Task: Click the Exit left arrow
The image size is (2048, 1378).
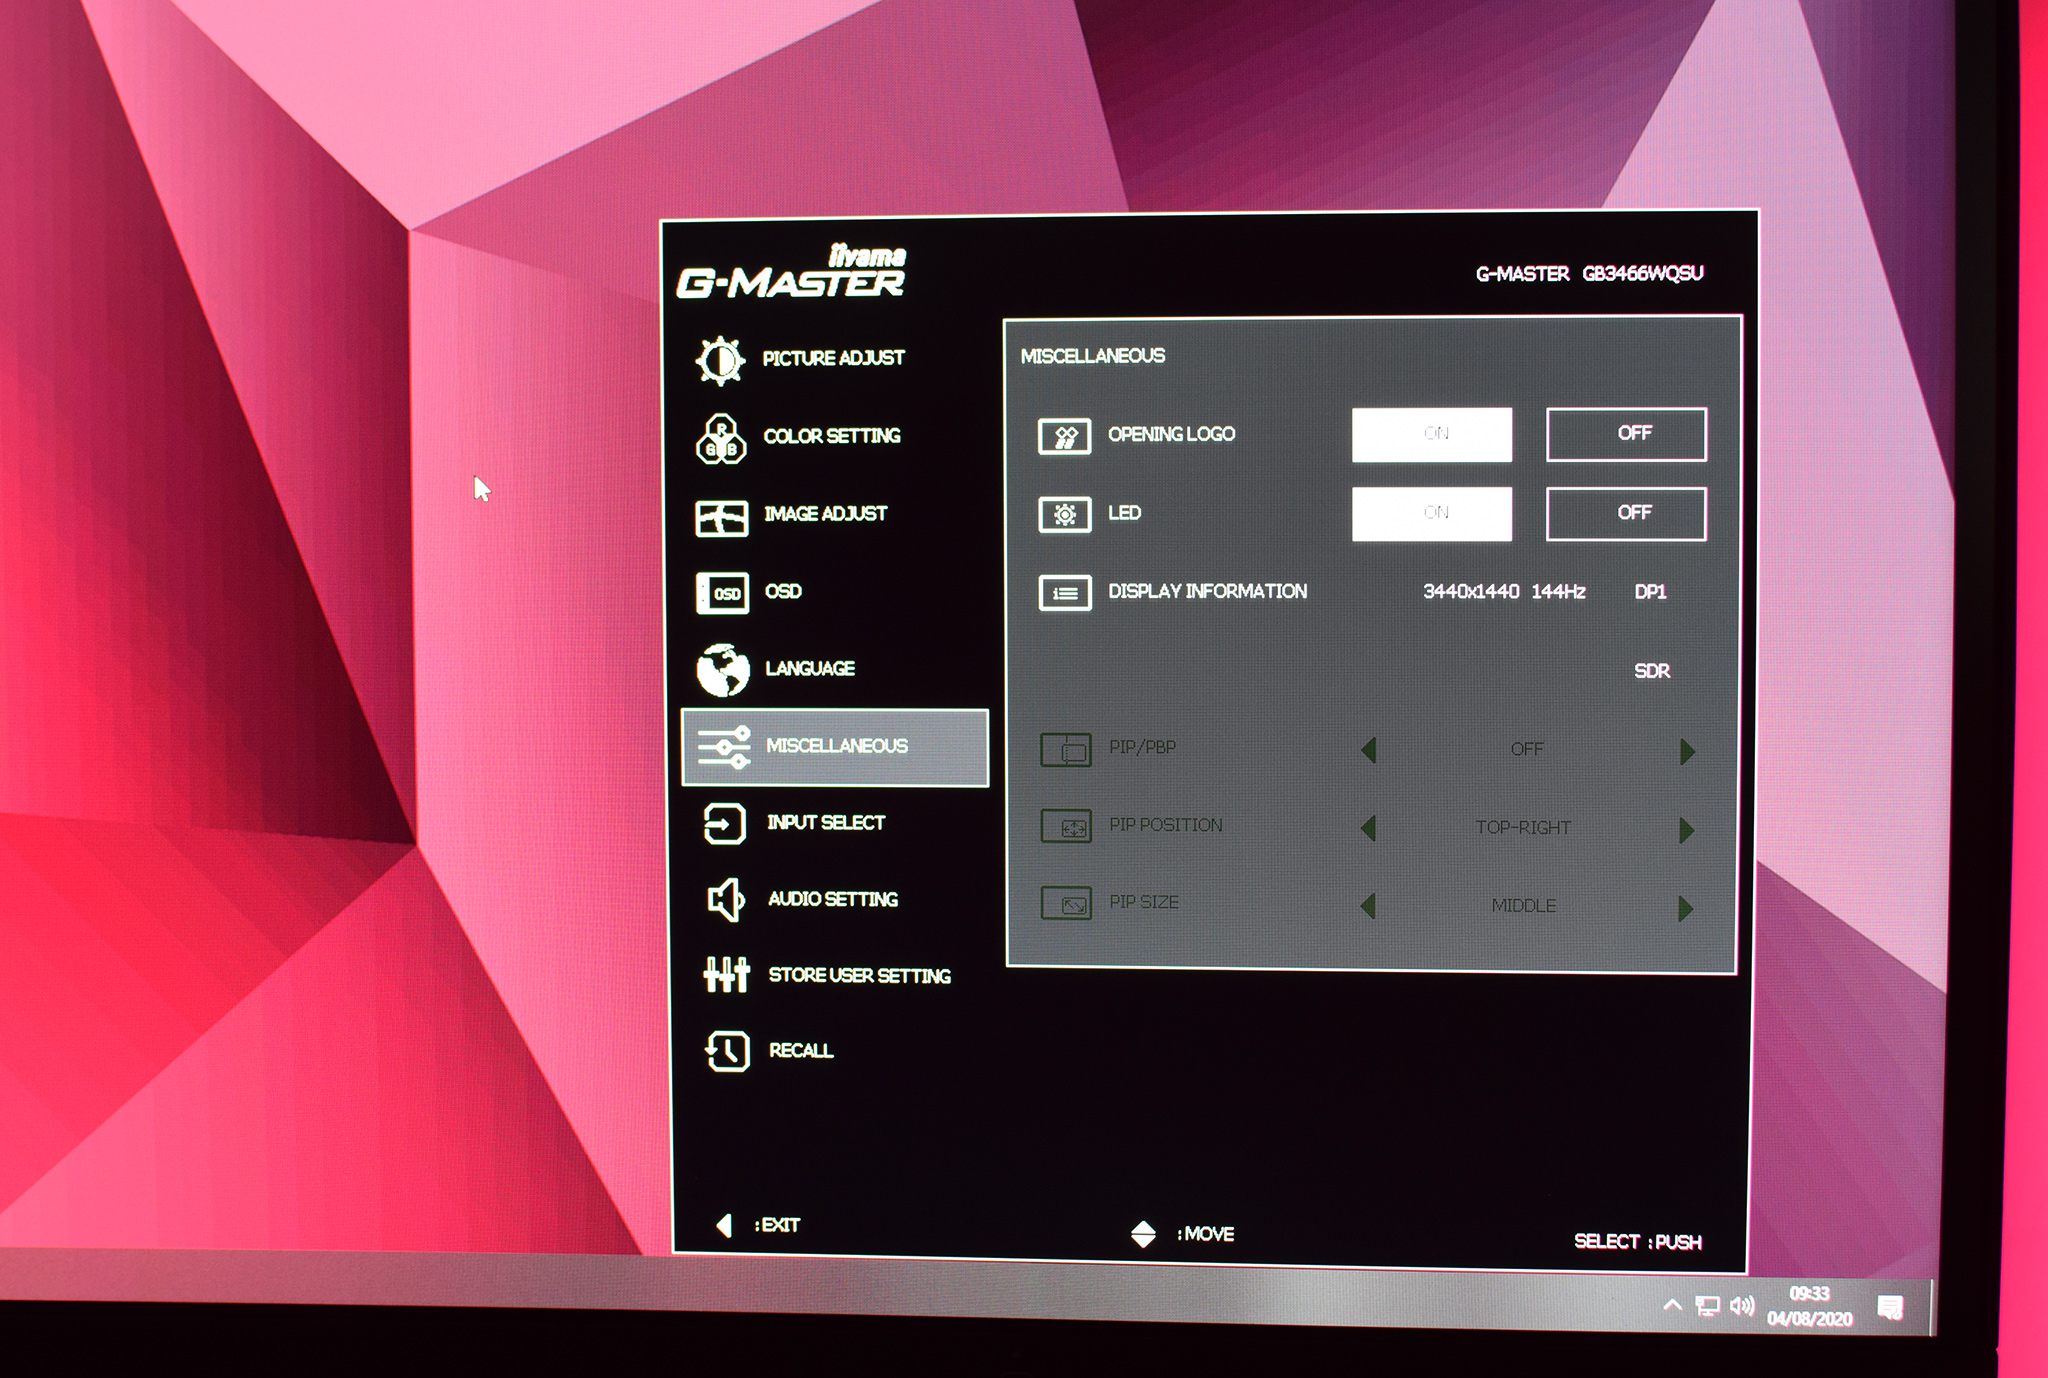Action: [x=725, y=1225]
